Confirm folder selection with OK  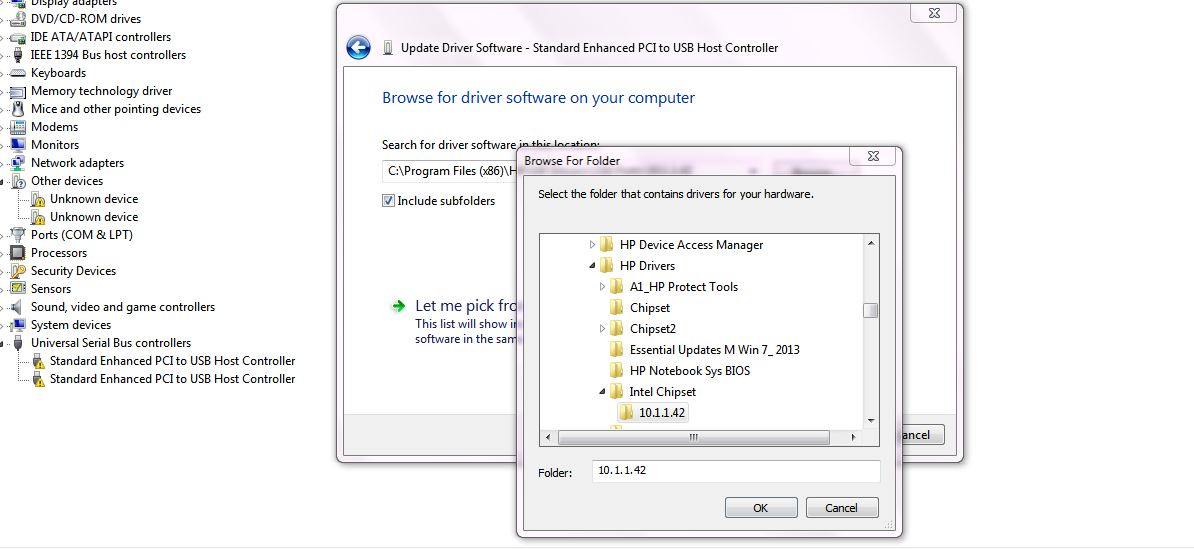761,508
